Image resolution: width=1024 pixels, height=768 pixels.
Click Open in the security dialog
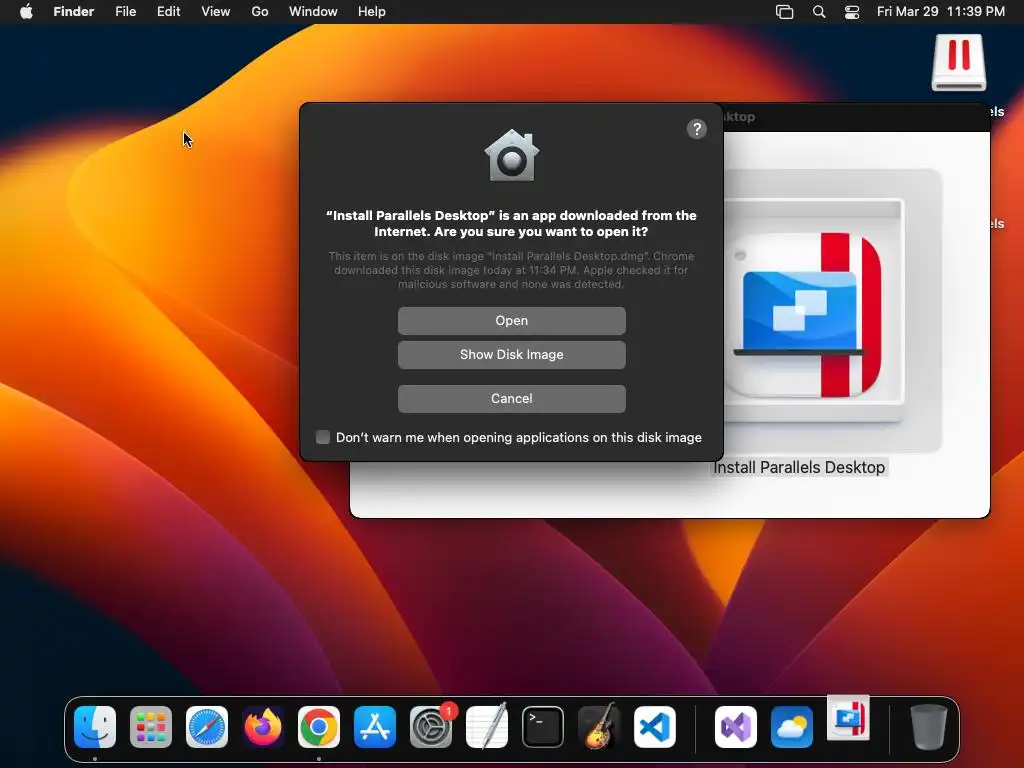click(x=511, y=321)
